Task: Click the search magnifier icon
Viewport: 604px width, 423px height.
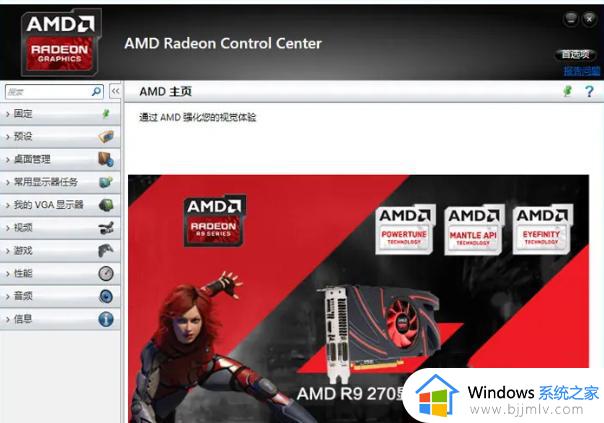Action: [x=96, y=92]
